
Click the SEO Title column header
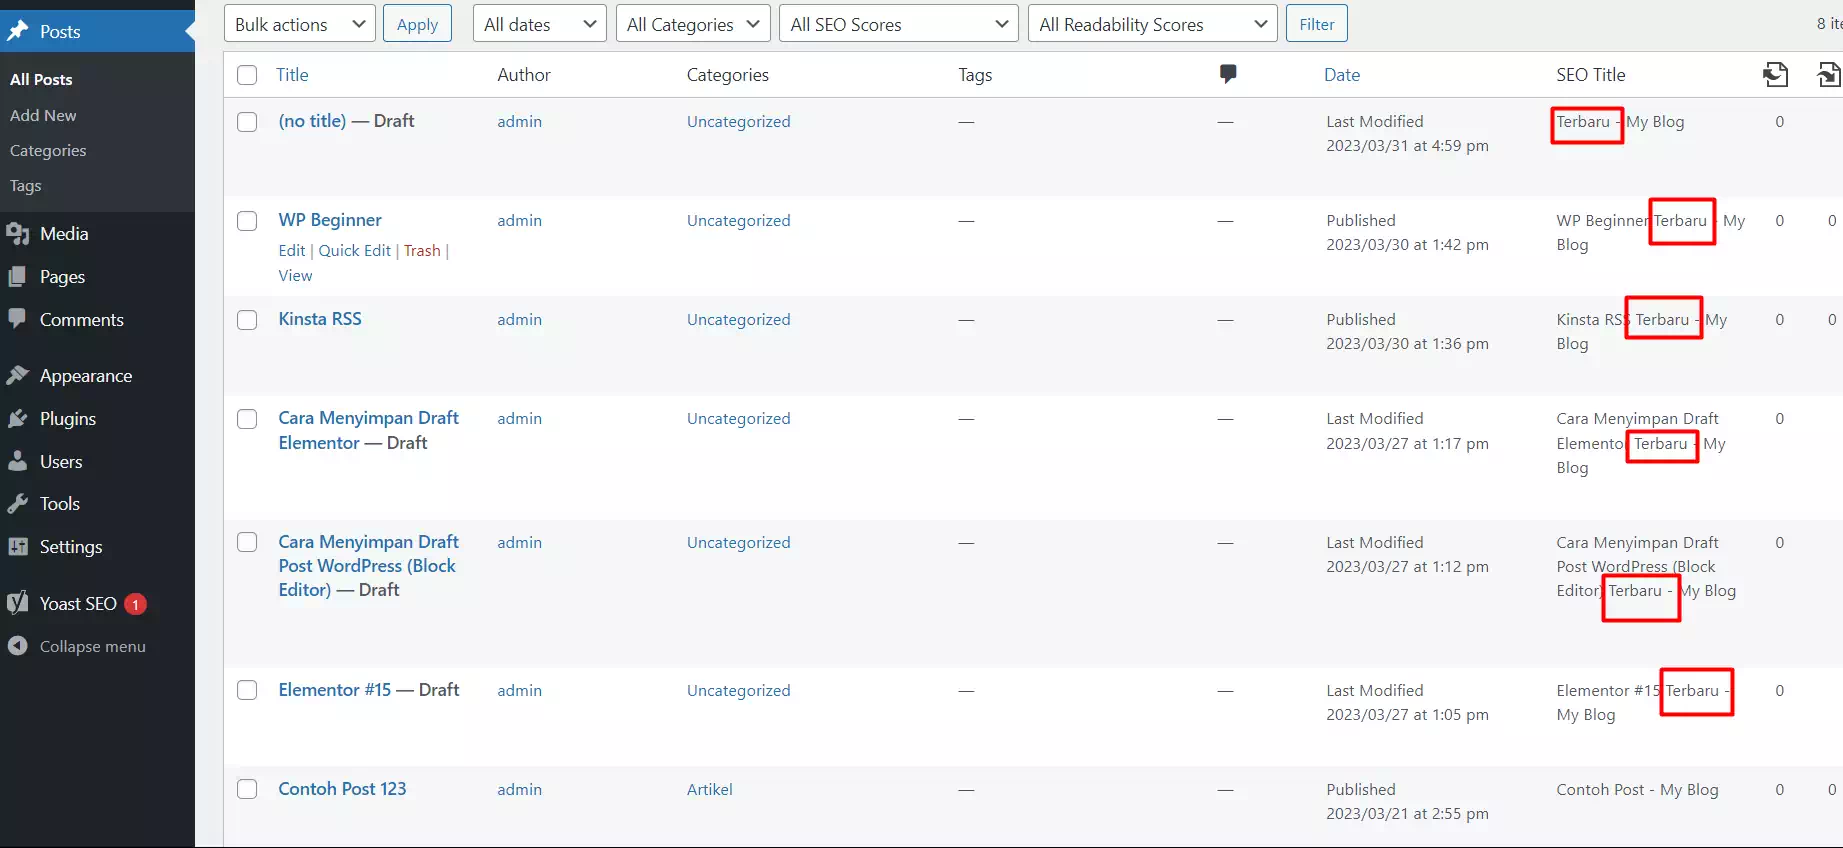tap(1591, 75)
